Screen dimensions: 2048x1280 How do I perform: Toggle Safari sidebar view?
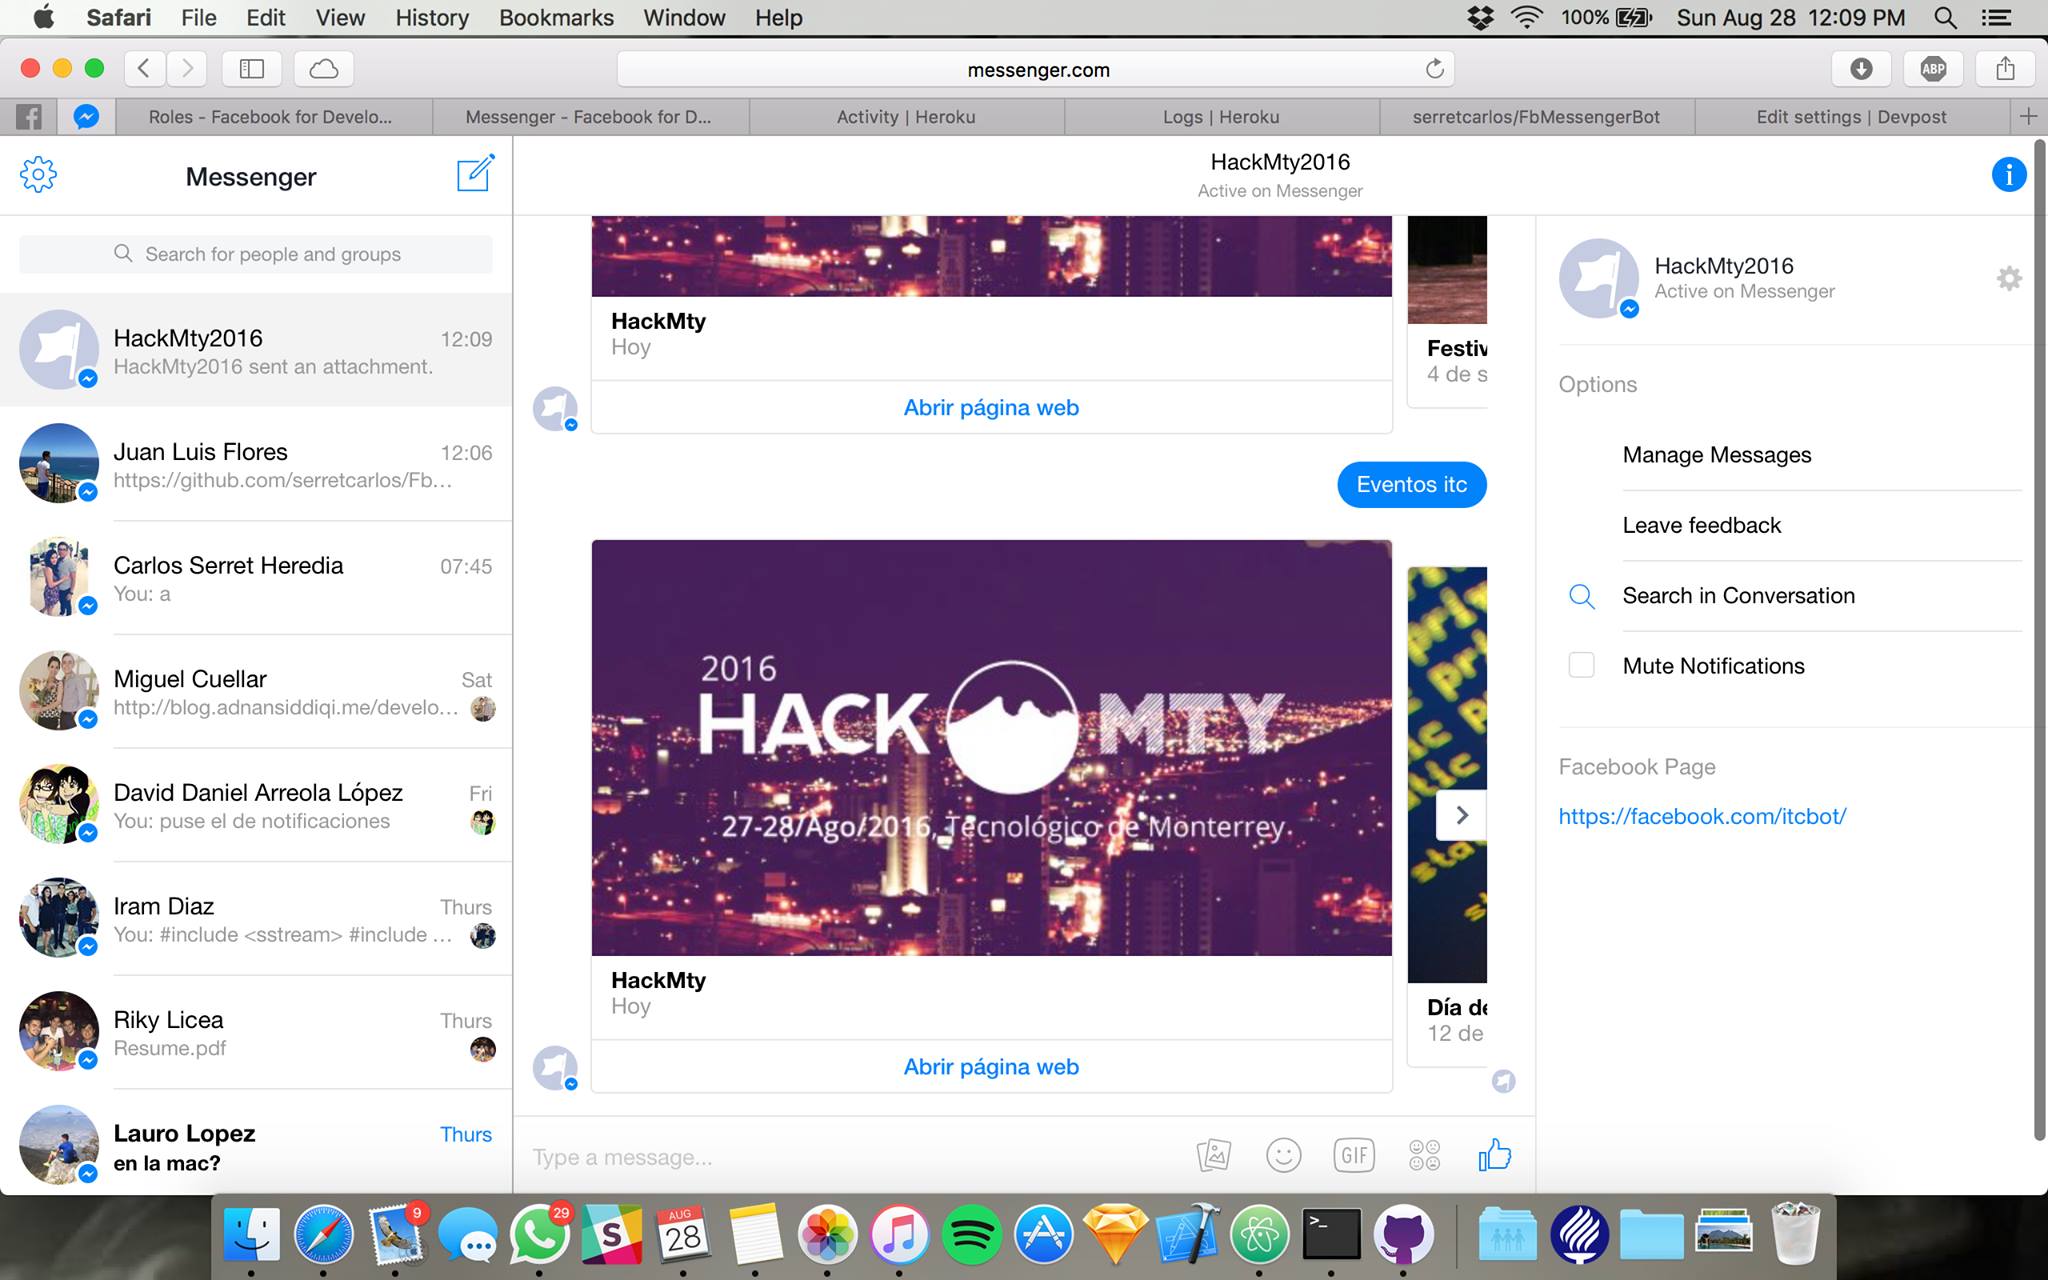(251, 69)
